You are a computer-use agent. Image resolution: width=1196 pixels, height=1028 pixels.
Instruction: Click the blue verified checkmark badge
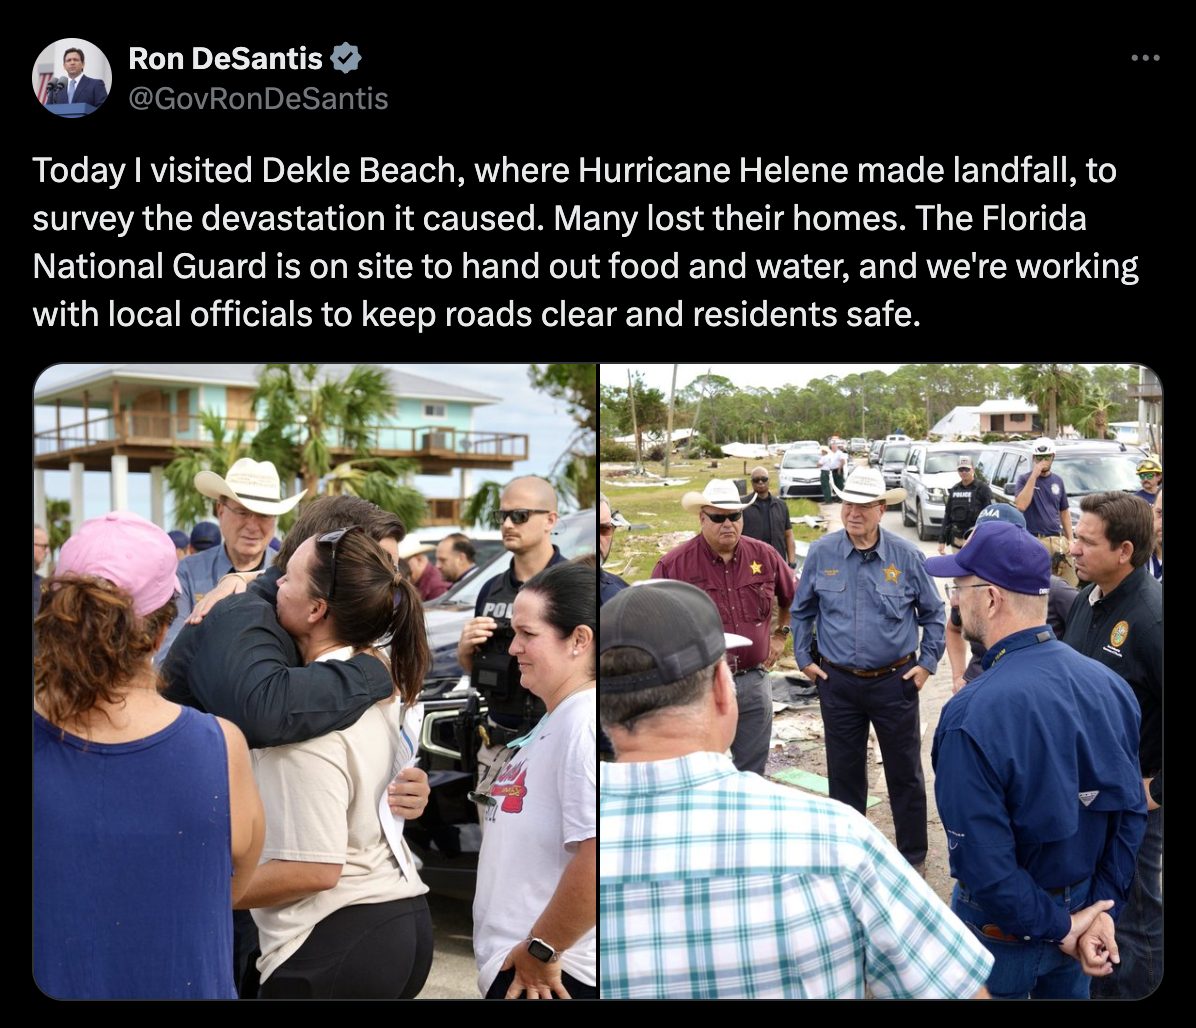point(346,59)
